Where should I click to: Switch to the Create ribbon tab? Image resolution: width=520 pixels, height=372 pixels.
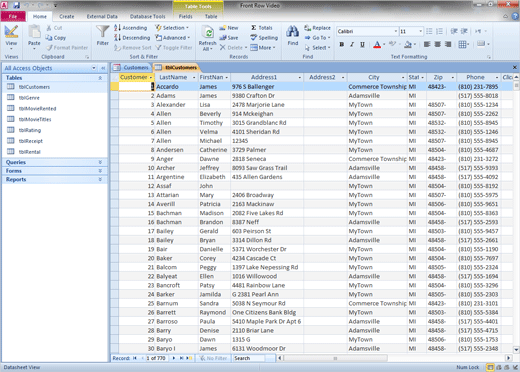(67, 16)
